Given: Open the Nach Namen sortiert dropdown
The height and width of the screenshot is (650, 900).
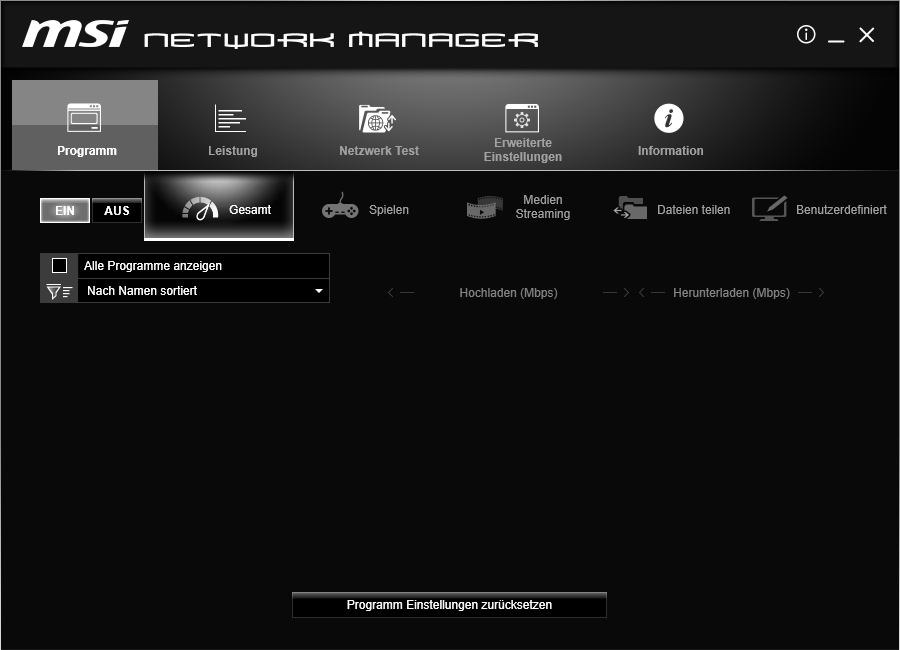Looking at the screenshot, I should point(203,291).
